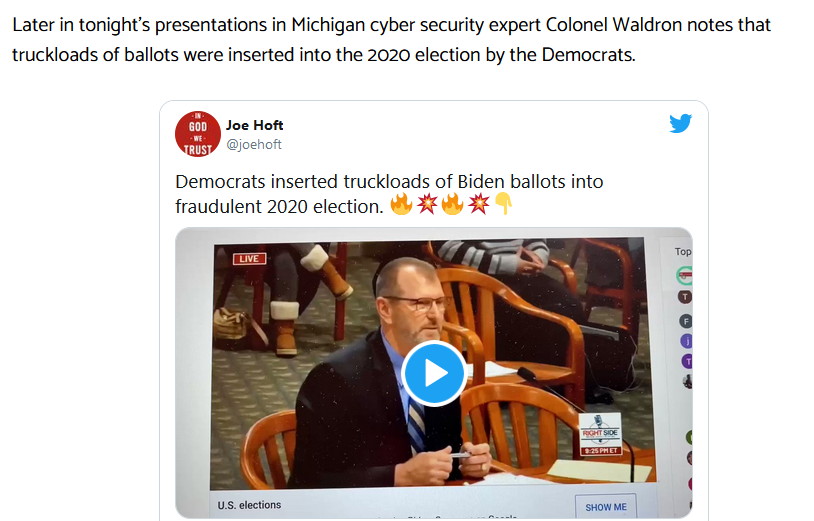Viewport: 814px width, 521px height.
Task: Open the Joe Hoft display name link
Action: pyautogui.click(x=254, y=125)
